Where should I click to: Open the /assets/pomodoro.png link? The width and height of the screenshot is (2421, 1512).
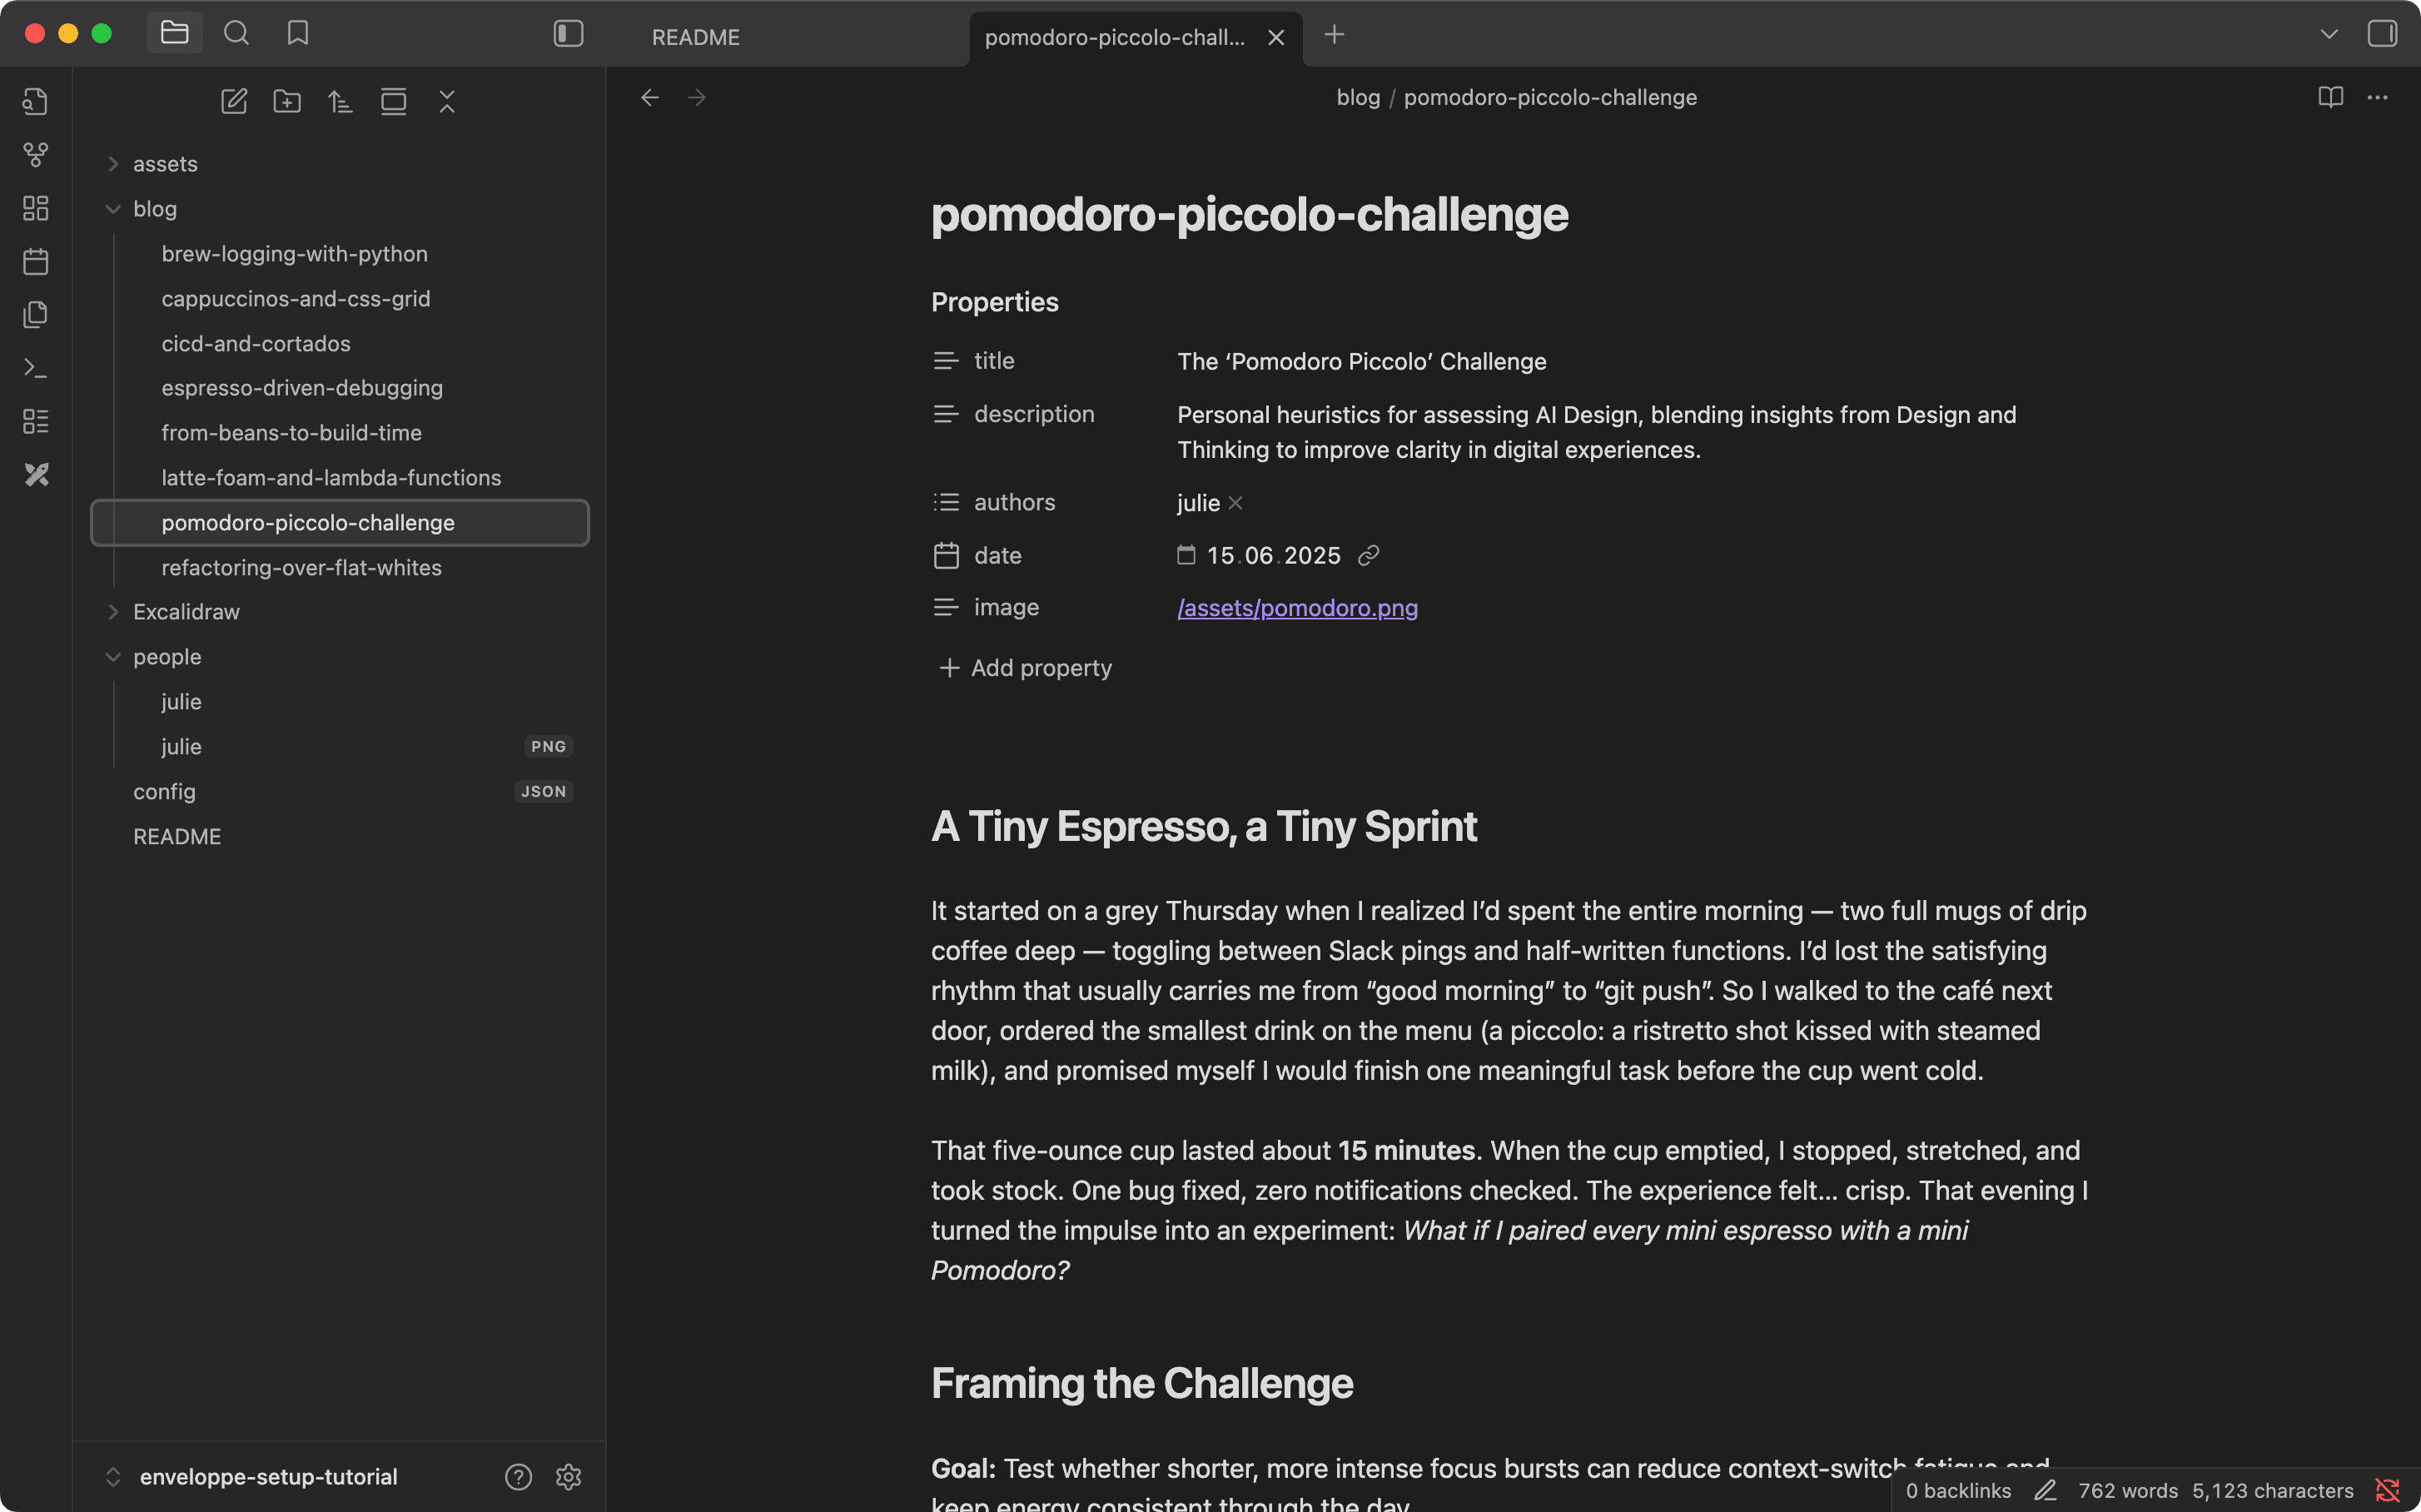pos(1297,608)
